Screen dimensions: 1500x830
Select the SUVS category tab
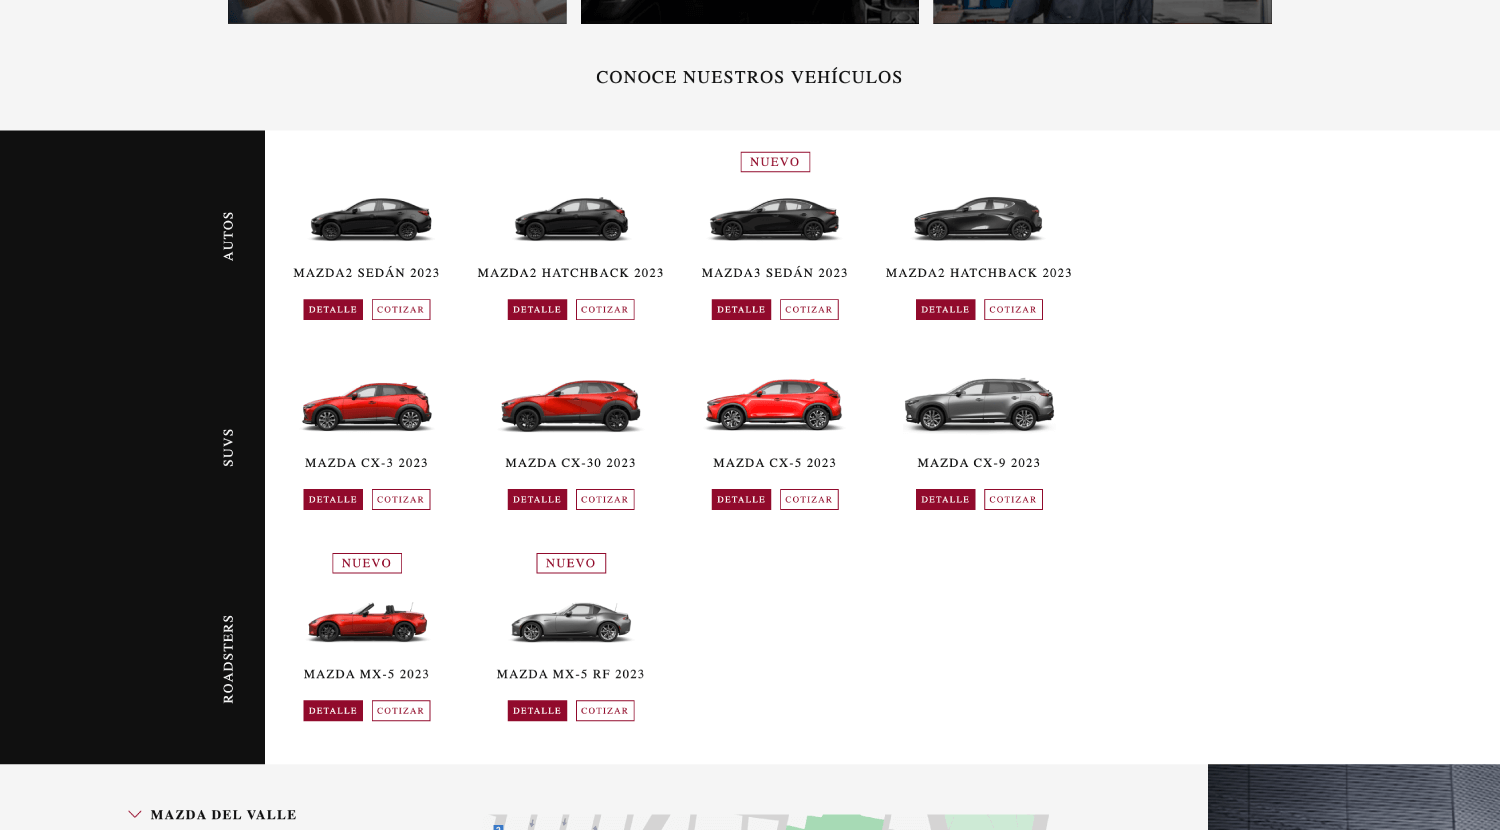pyautogui.click(x=228, y=447)
